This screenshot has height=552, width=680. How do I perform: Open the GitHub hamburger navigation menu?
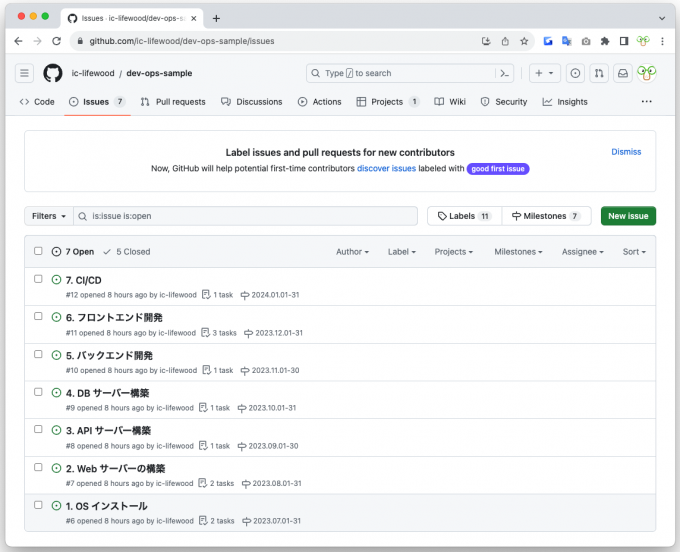click(x=25, y=73)
